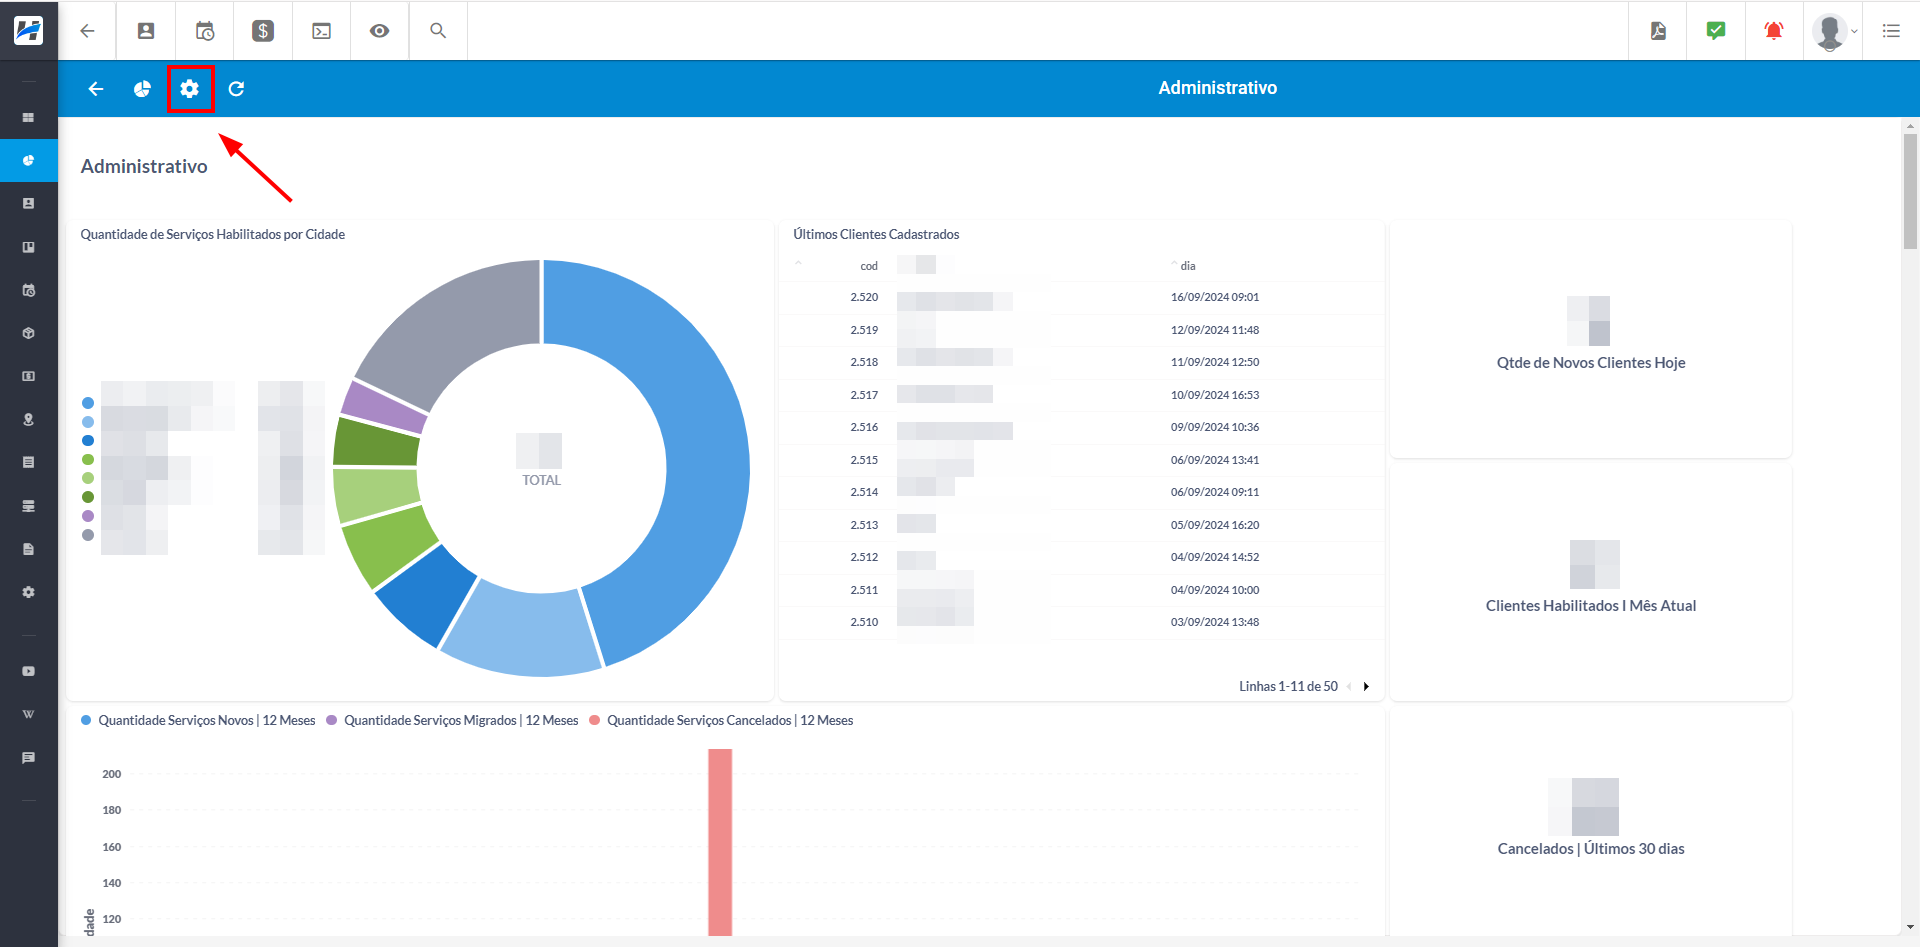The image size is (1920, 947).
Task: Open the money bill sidebar icon
Action: [29, 376]
